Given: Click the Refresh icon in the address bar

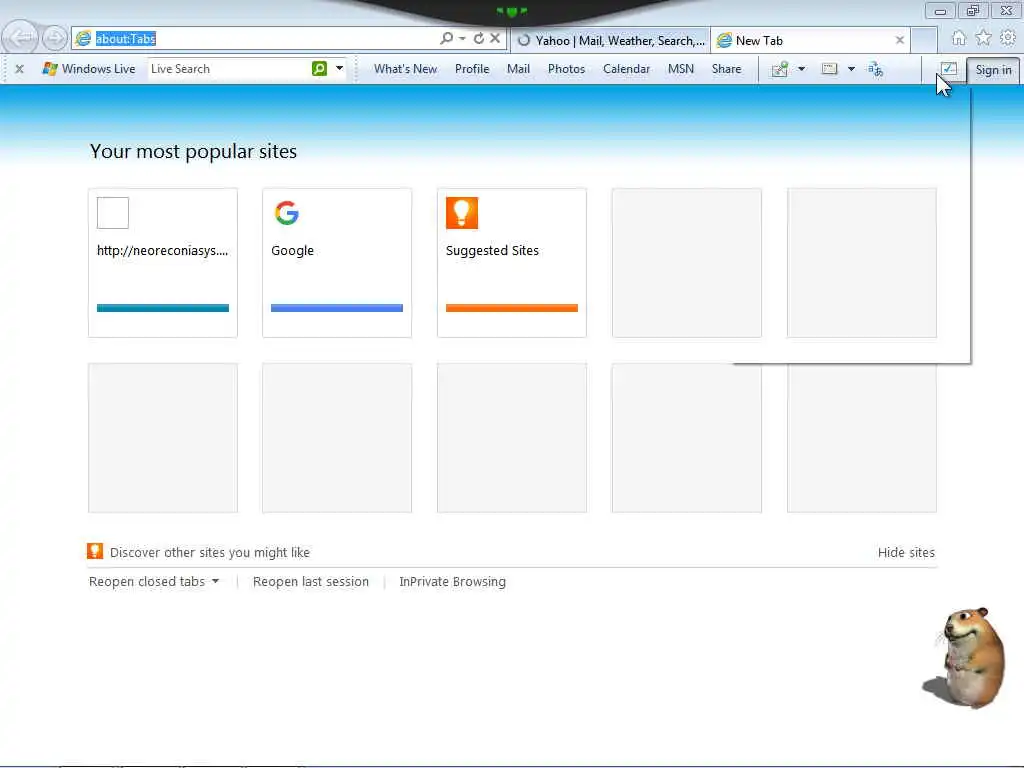Looking at the screenshot, I should 479,39.
